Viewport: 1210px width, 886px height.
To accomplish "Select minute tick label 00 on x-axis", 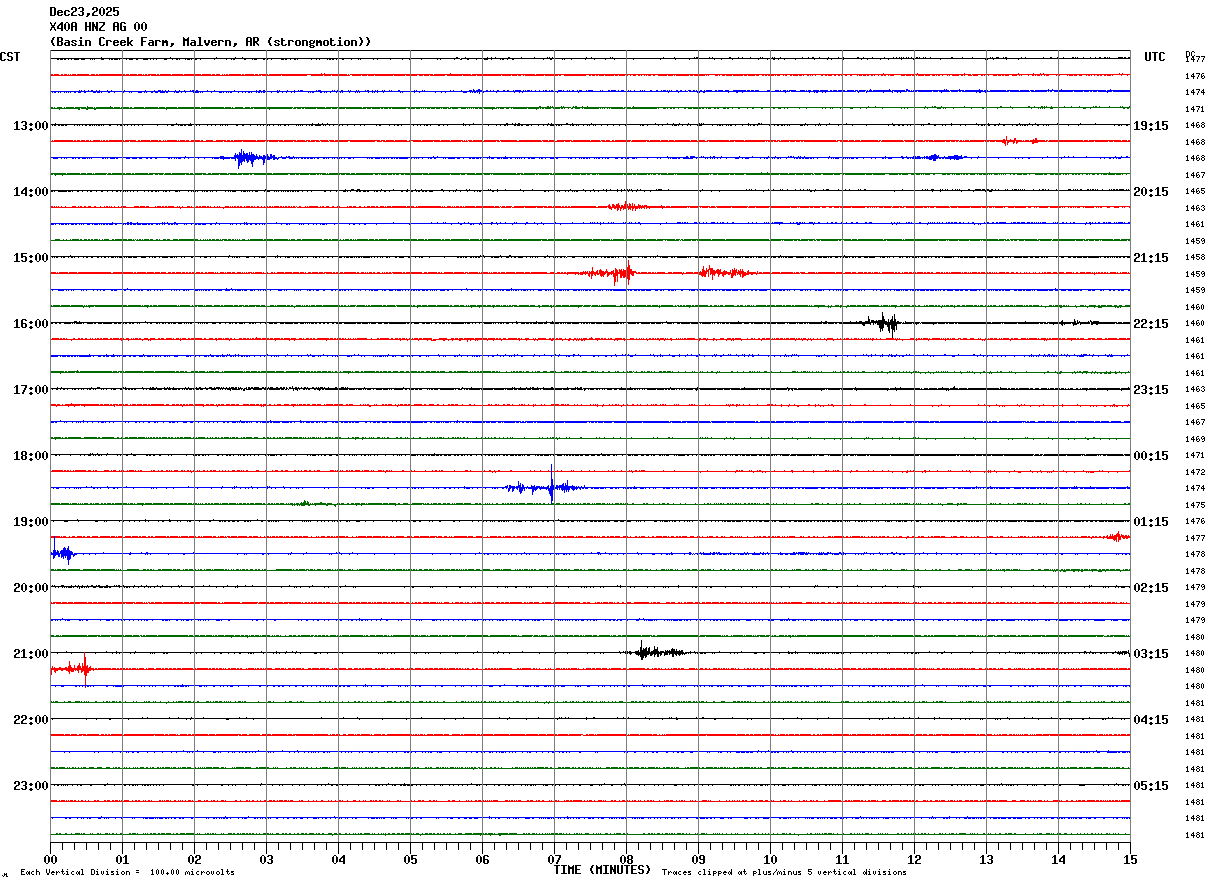I will click(50, 859).
